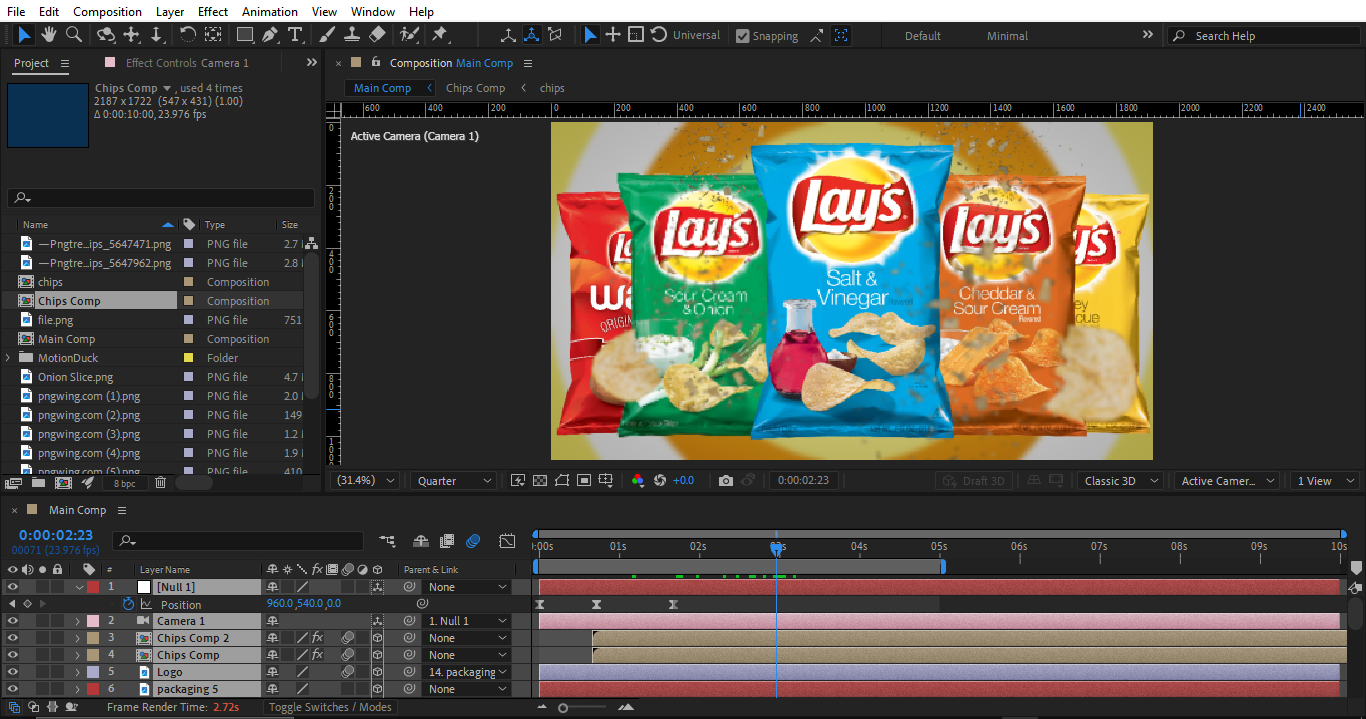Toggle the Snapping checkbox
The image size is (1366, 719).
742,36
